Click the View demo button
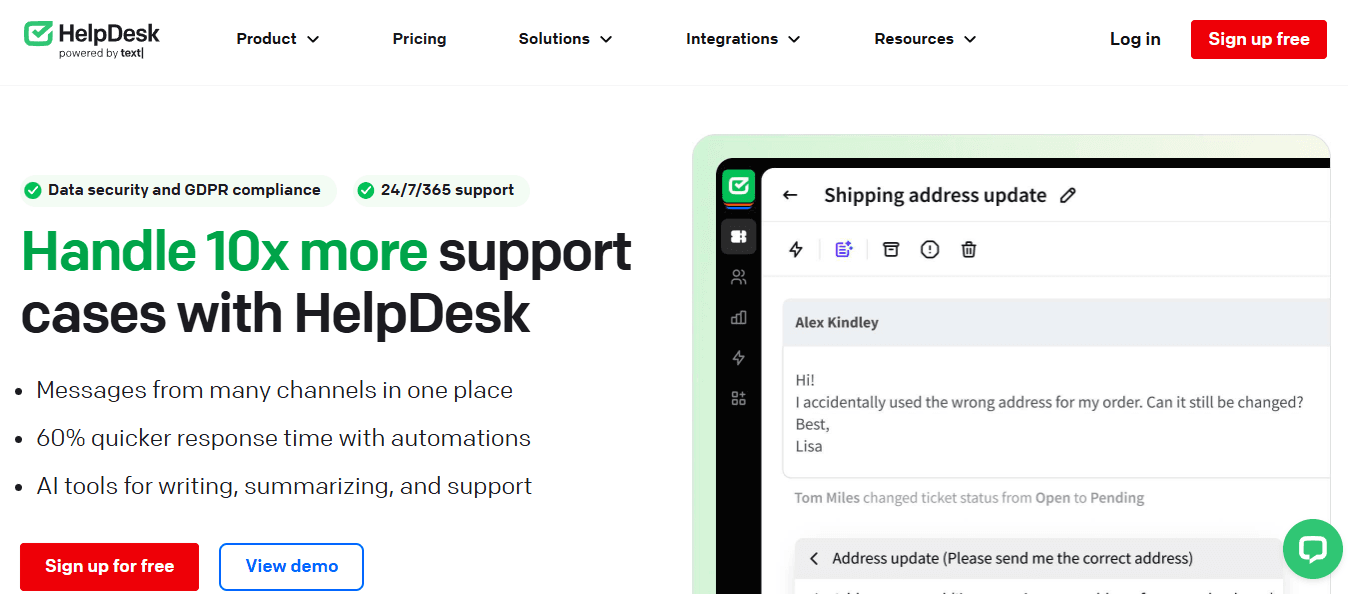 coord(291,566)
